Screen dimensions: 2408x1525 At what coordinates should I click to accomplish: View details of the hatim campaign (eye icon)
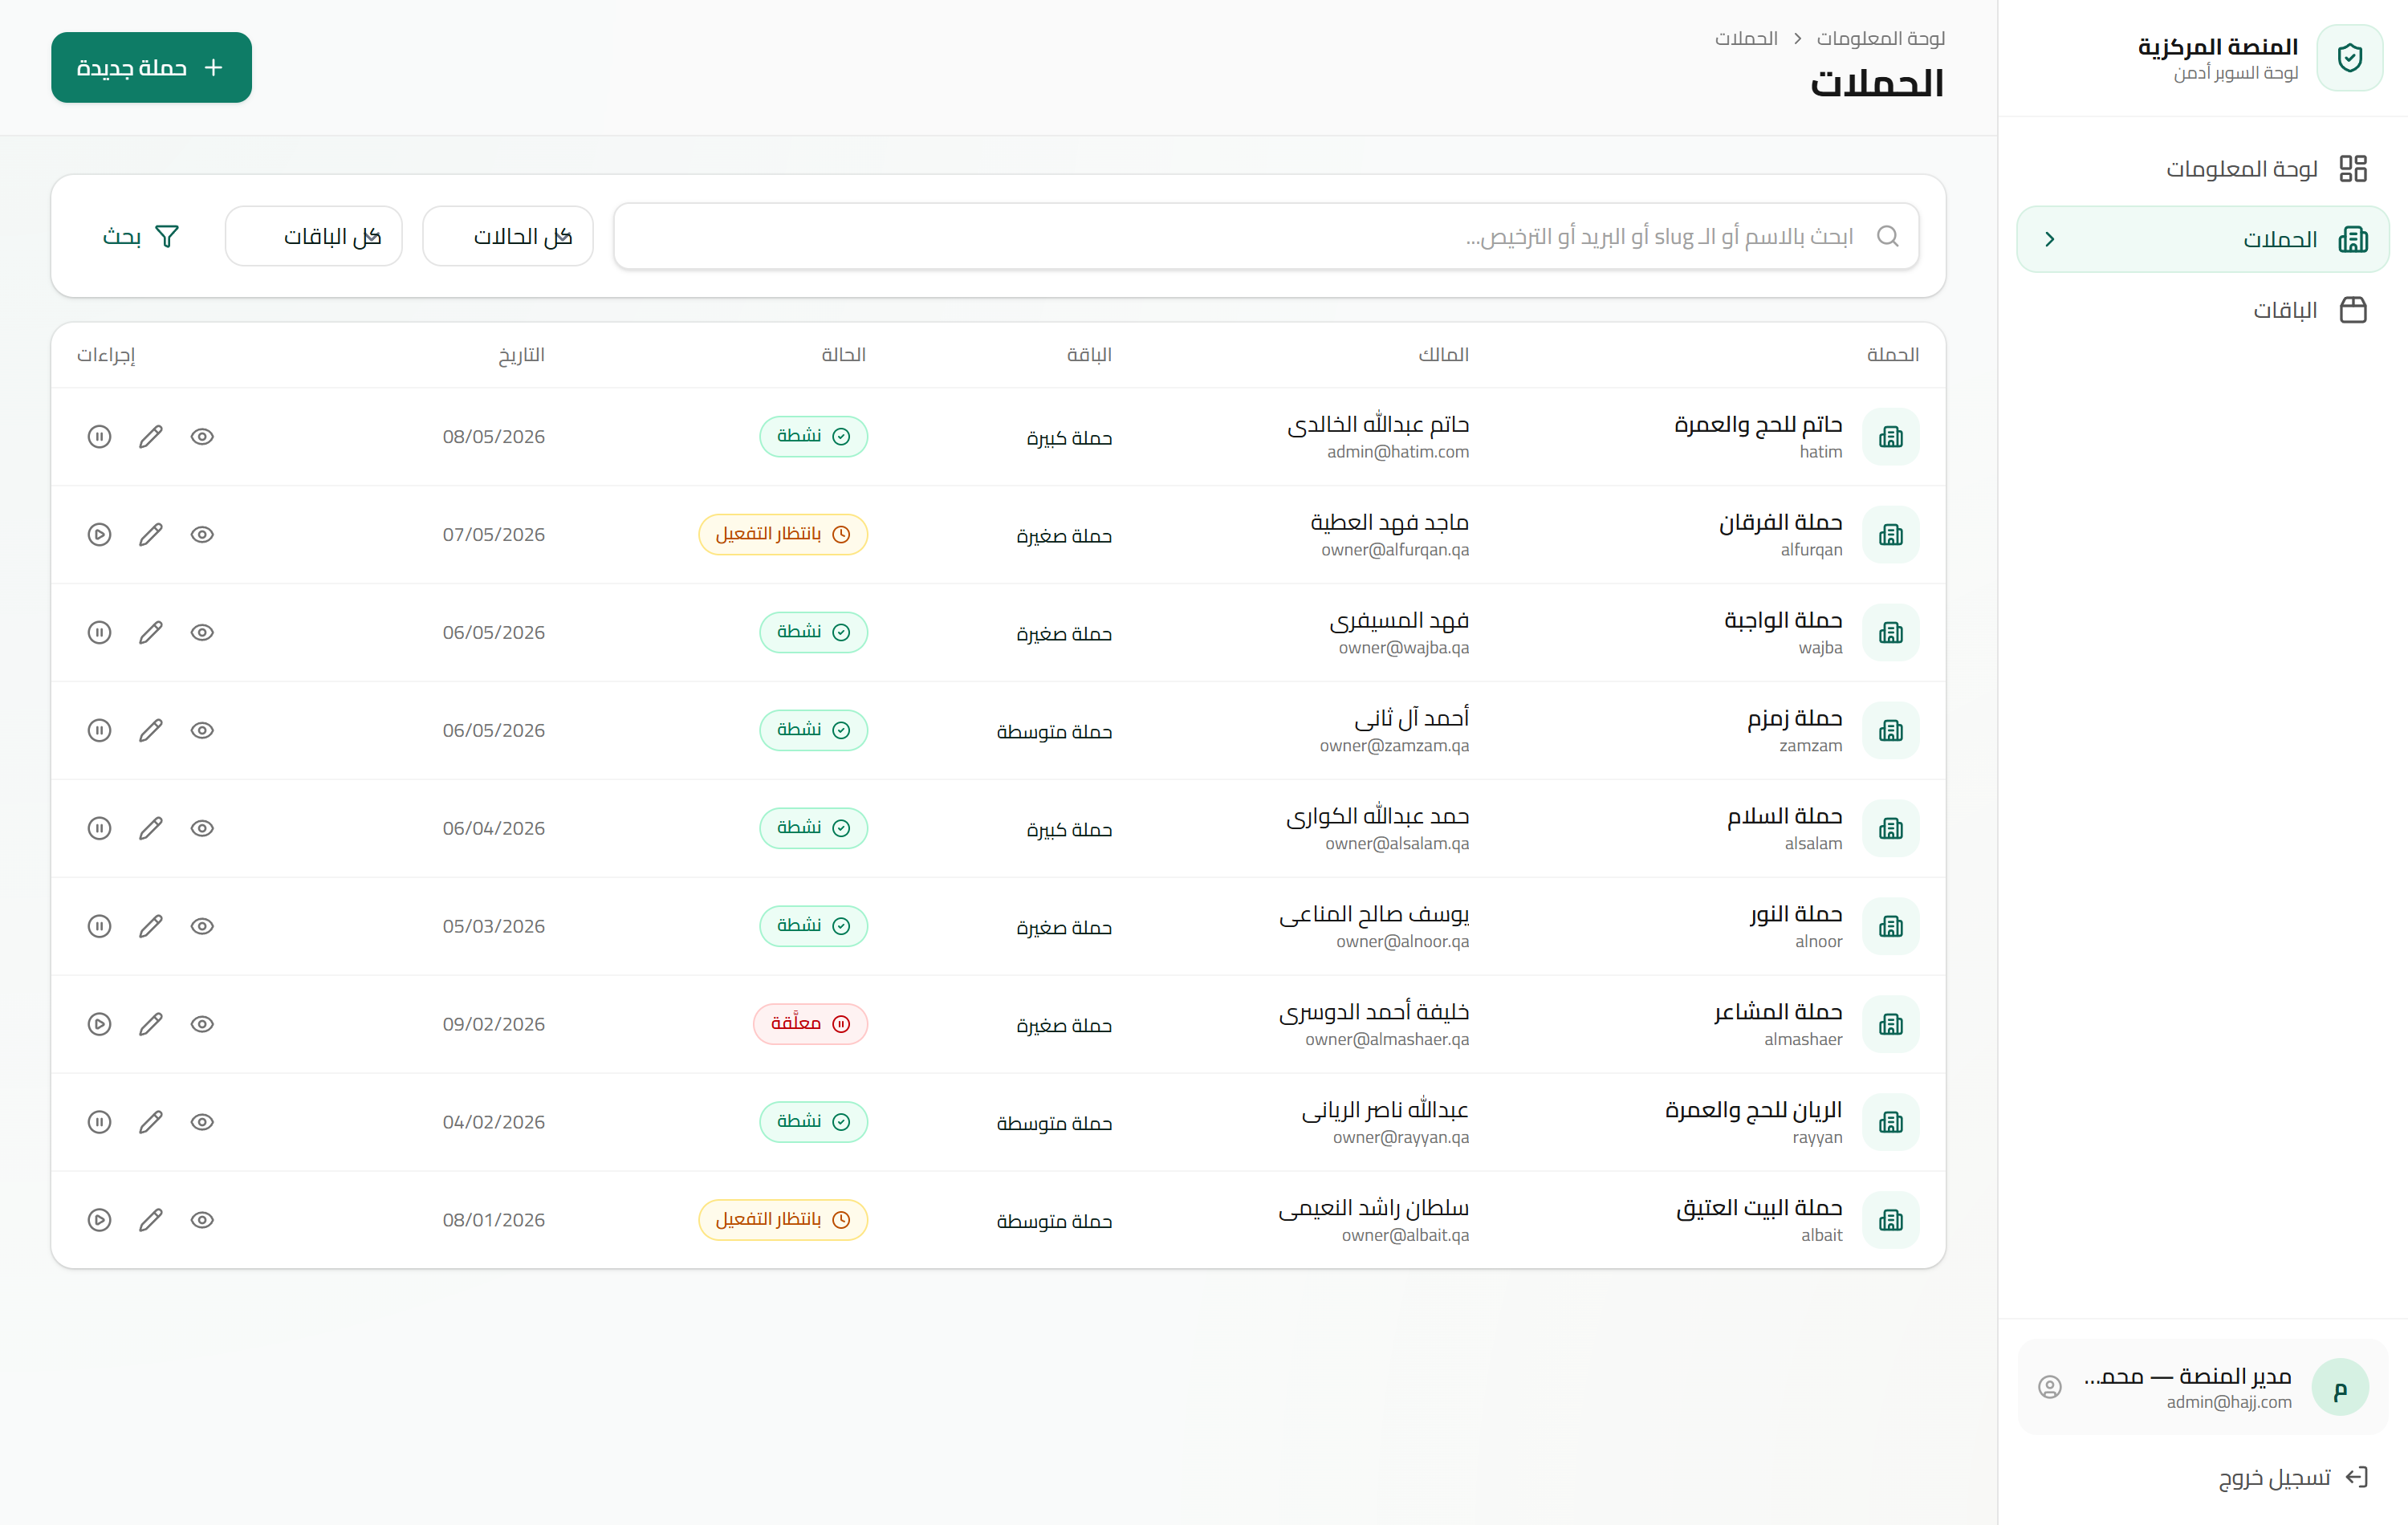202,437
